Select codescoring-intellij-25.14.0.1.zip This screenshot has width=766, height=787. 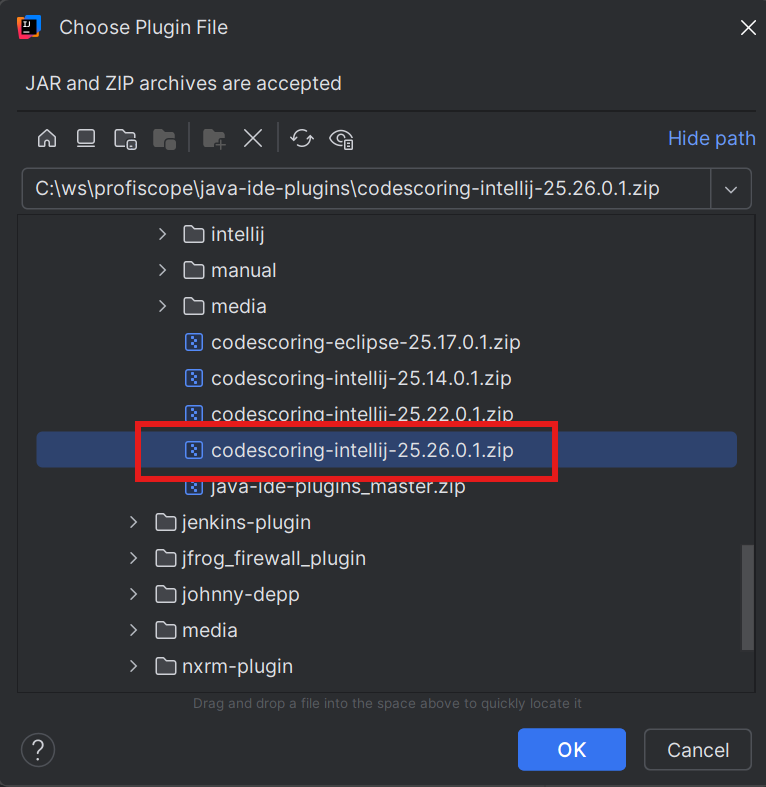(x=361, y=378)
